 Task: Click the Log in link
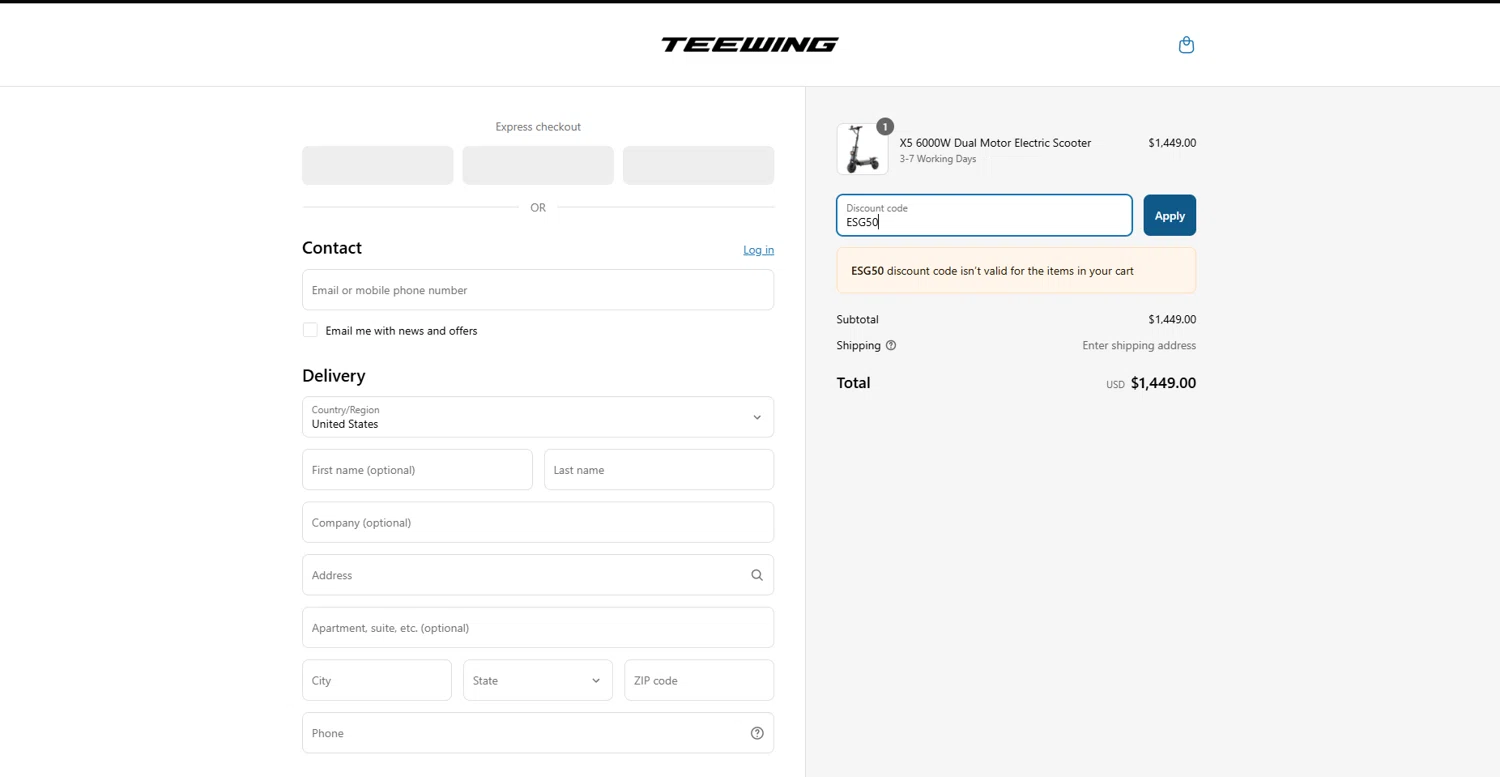coord(758,250)
